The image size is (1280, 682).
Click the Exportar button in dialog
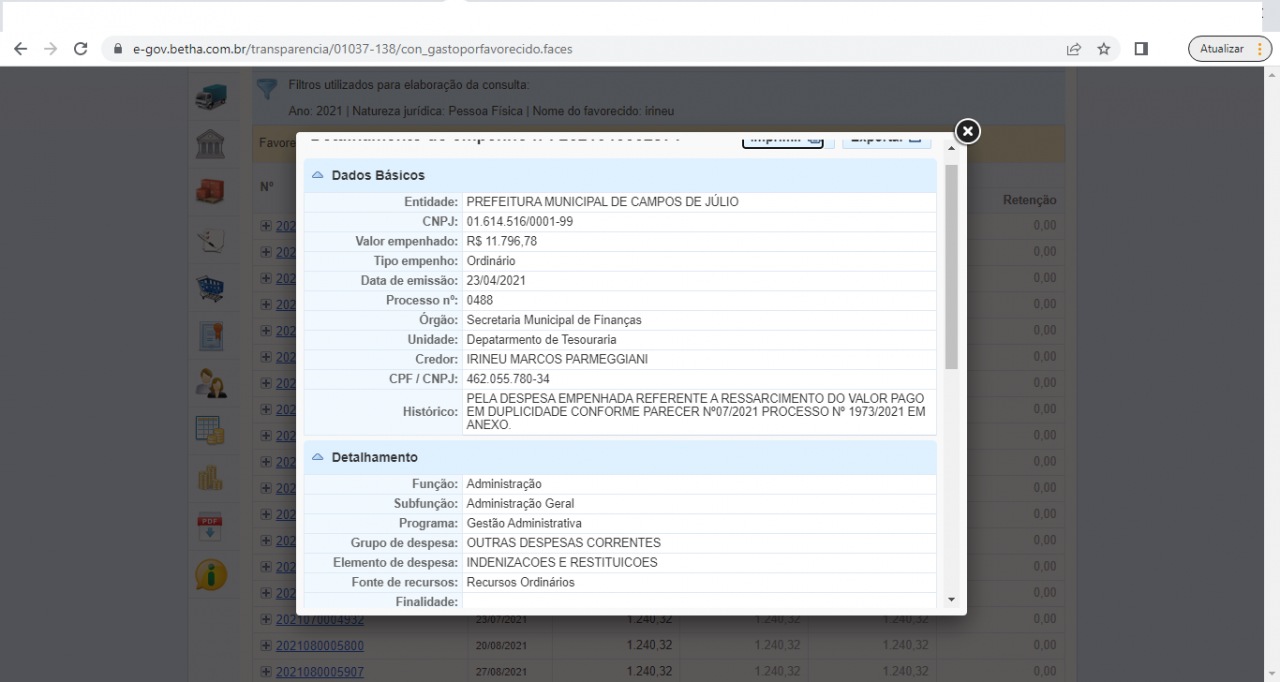pyautogui.click(x=887, y=140)
